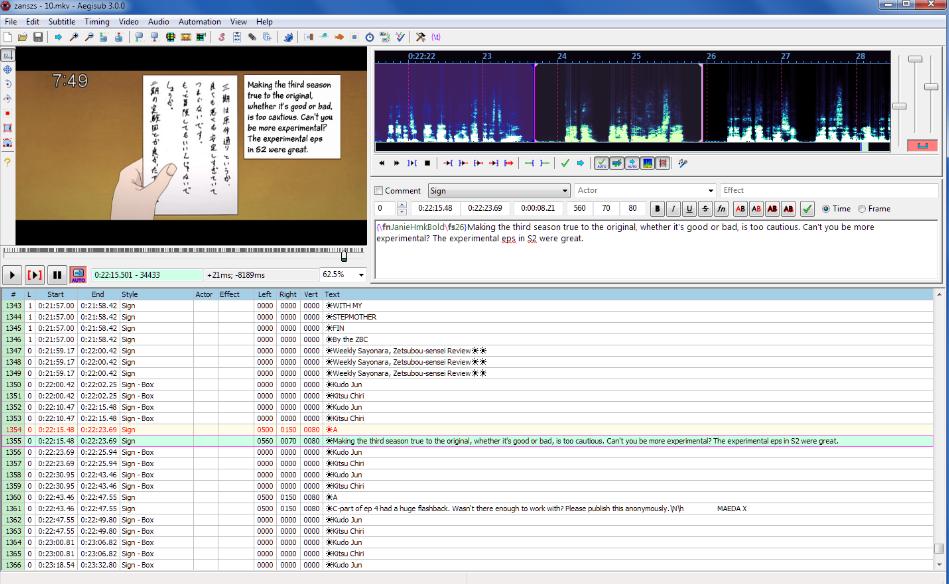Viewport: 949px width, 584px height.
Task: Open the Sign style dropdown
Action: (500, 190)
